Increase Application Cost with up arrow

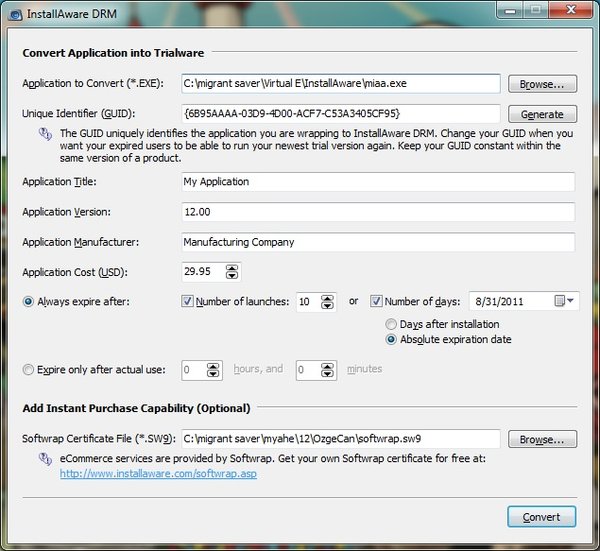coord(232,268)
